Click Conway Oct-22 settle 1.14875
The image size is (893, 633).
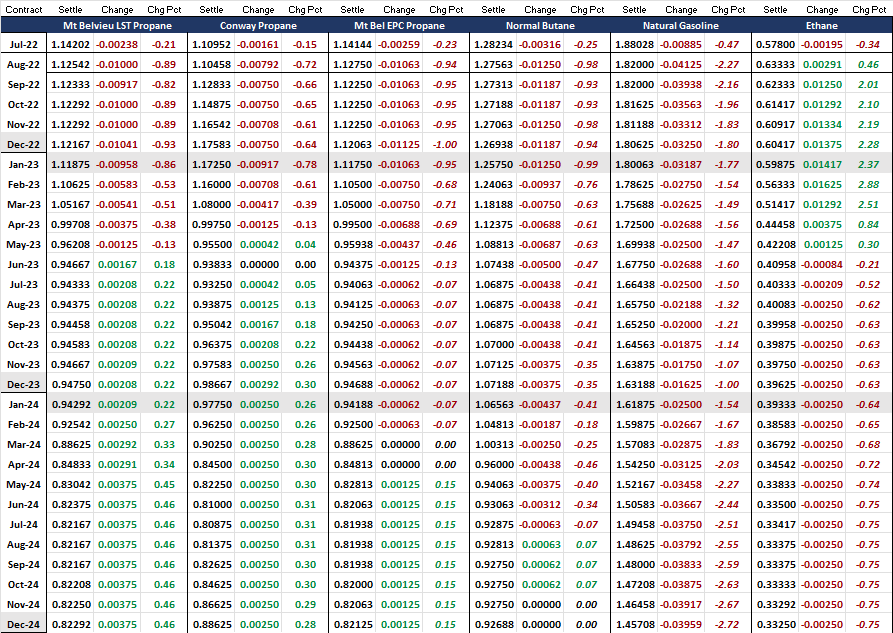[211, 105]
